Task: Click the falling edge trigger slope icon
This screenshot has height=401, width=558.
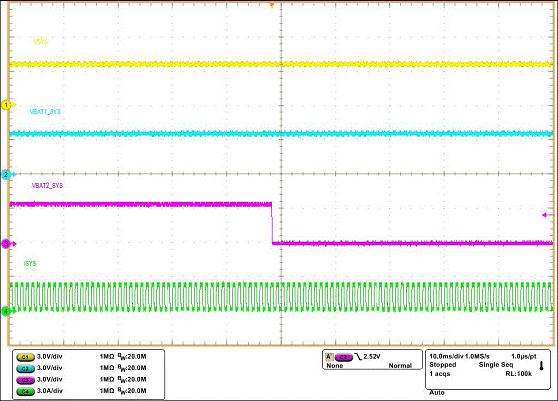Action: point(358,357)
